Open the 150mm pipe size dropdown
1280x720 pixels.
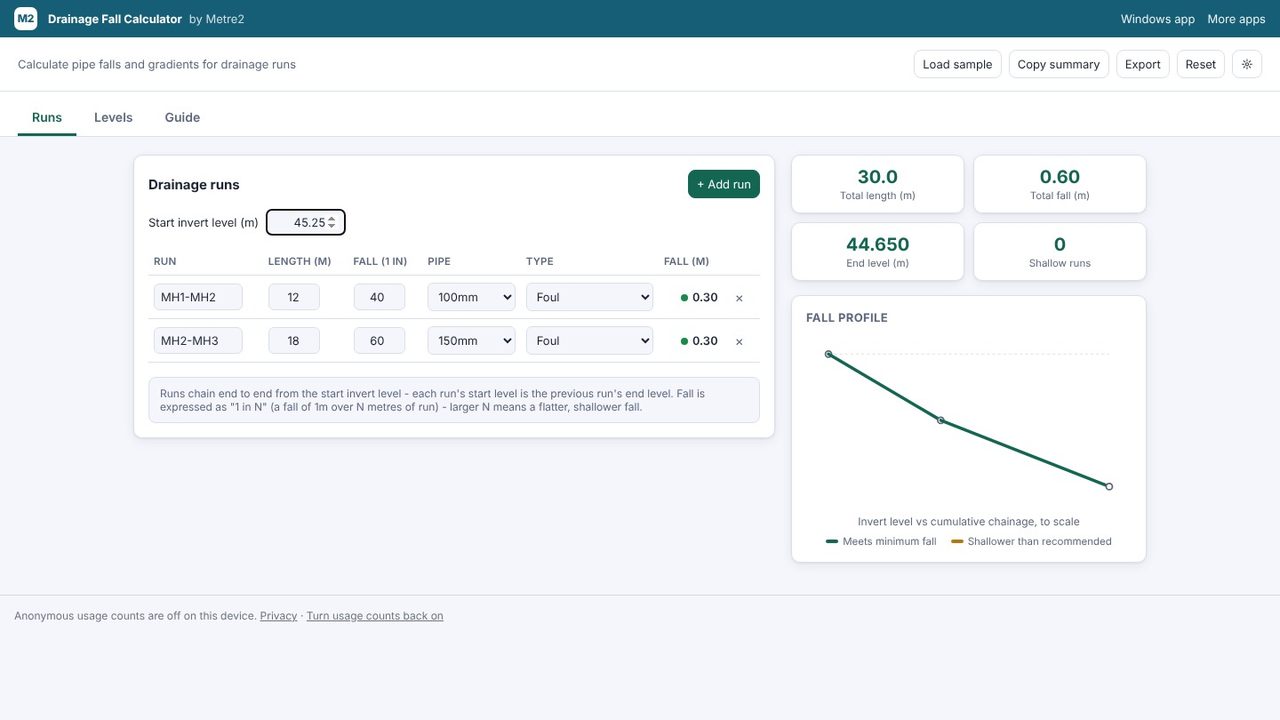(x=471, y=340)
